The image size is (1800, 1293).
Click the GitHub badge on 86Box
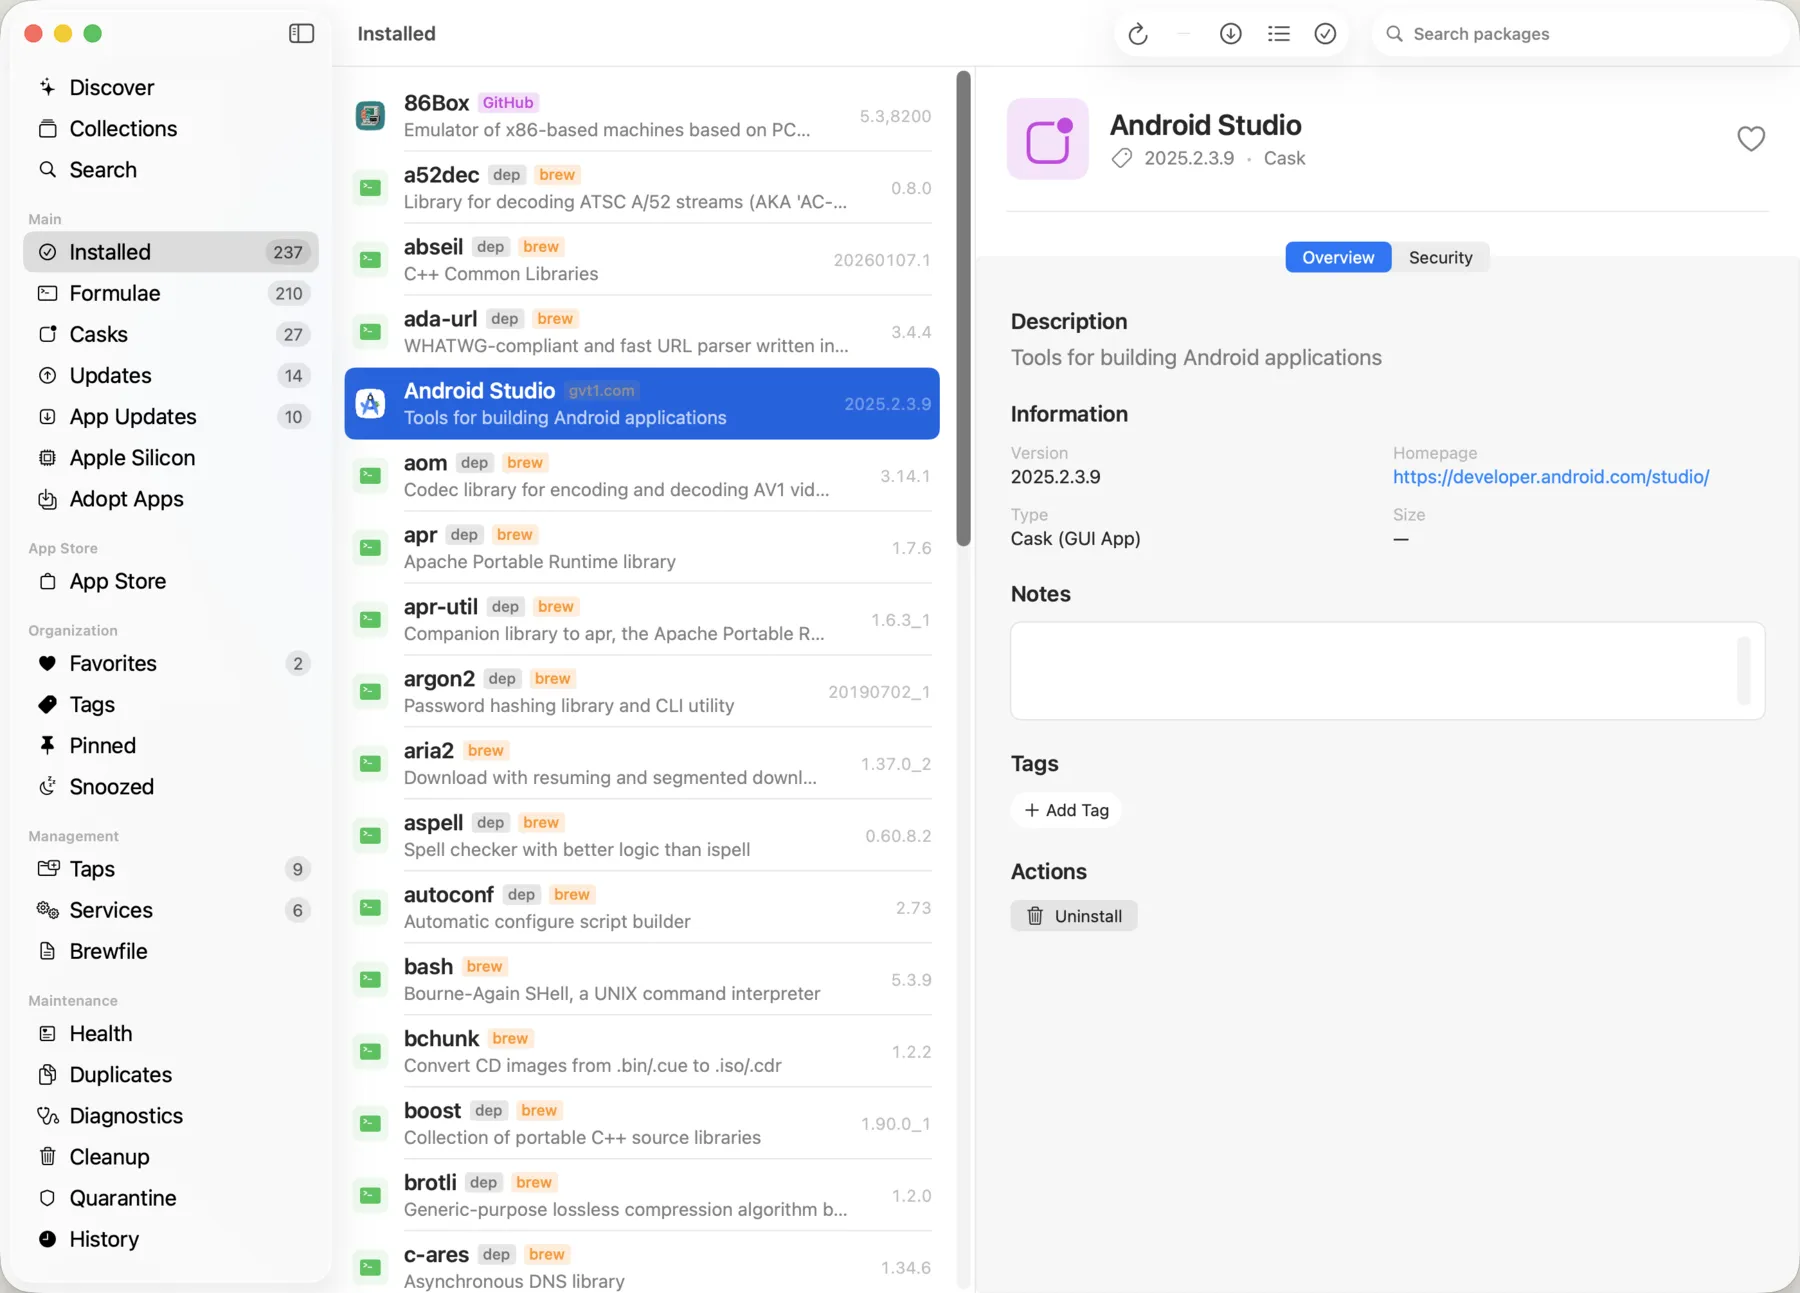click(x=508, y=103)
